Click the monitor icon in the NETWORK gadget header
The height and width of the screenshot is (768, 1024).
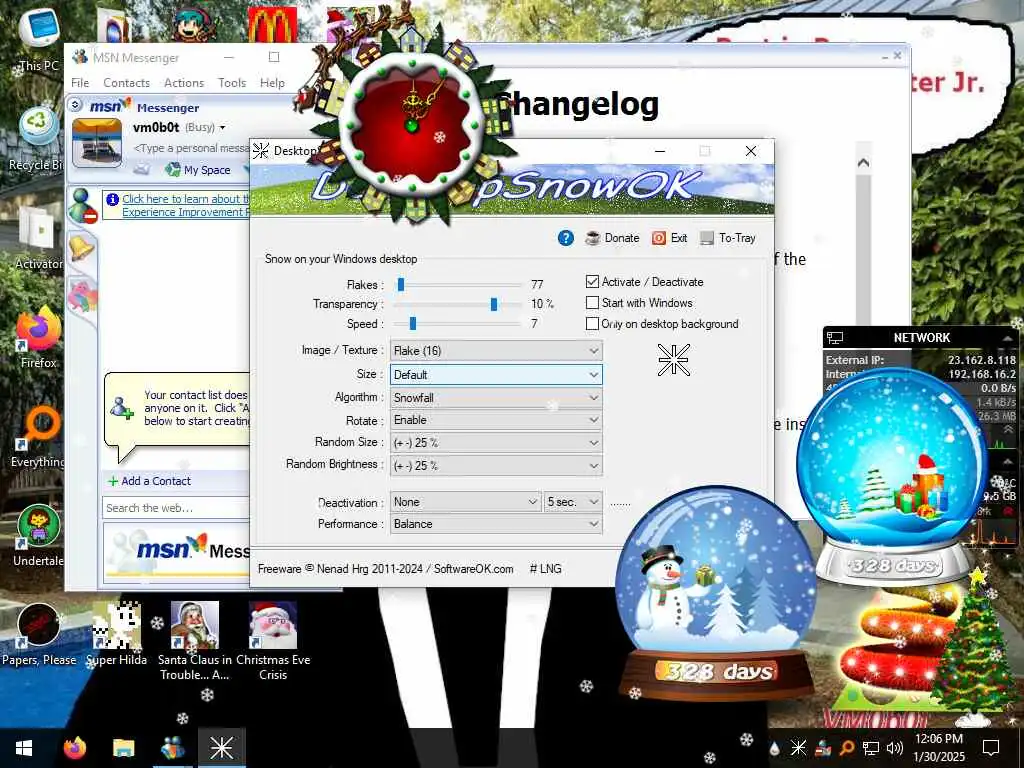coord(835,338)
